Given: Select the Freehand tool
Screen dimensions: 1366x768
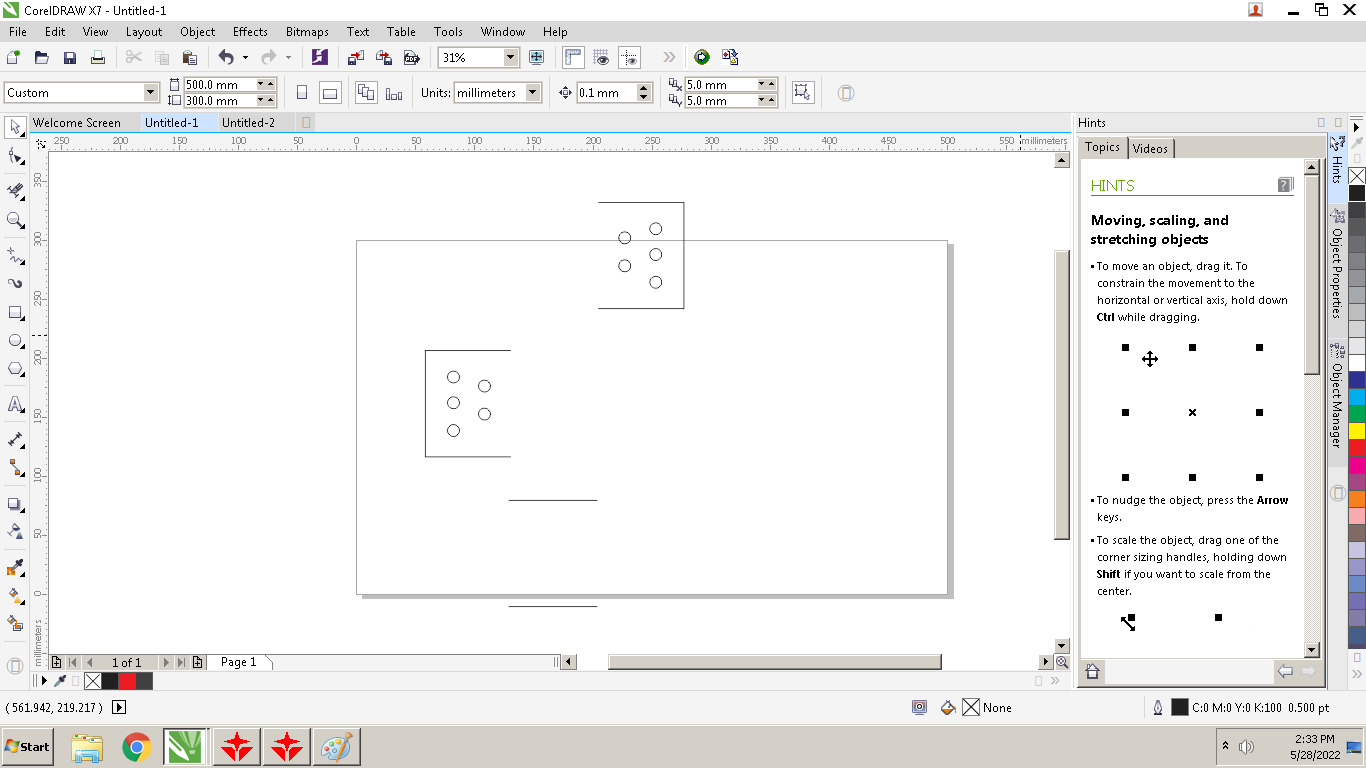Looking at the screenshot, I should (15, 255).
